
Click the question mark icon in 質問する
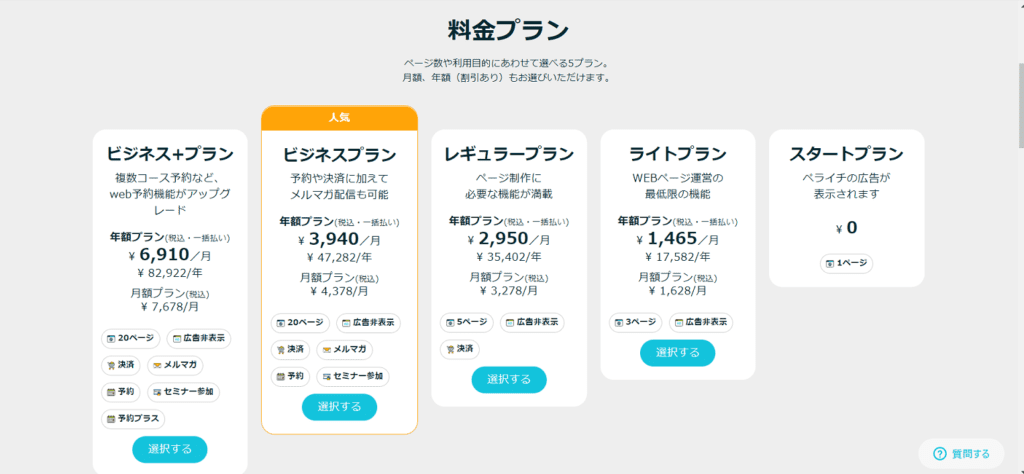click(940, 454)
